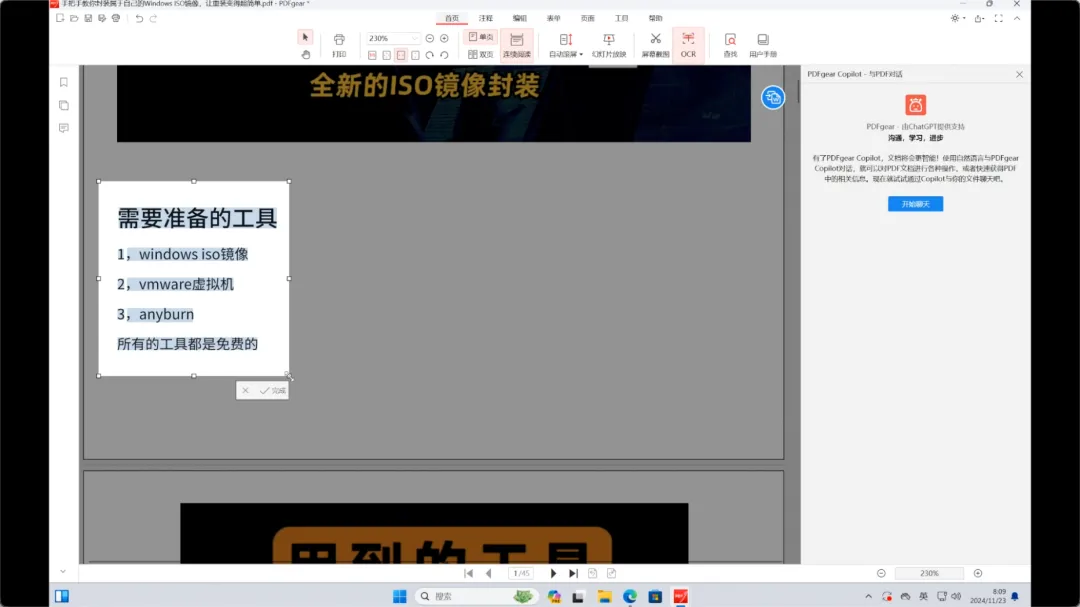This screenshot has height=607, width=1080.
Task: Open the bookmarks sidebar panel
Action: (63, 83)
